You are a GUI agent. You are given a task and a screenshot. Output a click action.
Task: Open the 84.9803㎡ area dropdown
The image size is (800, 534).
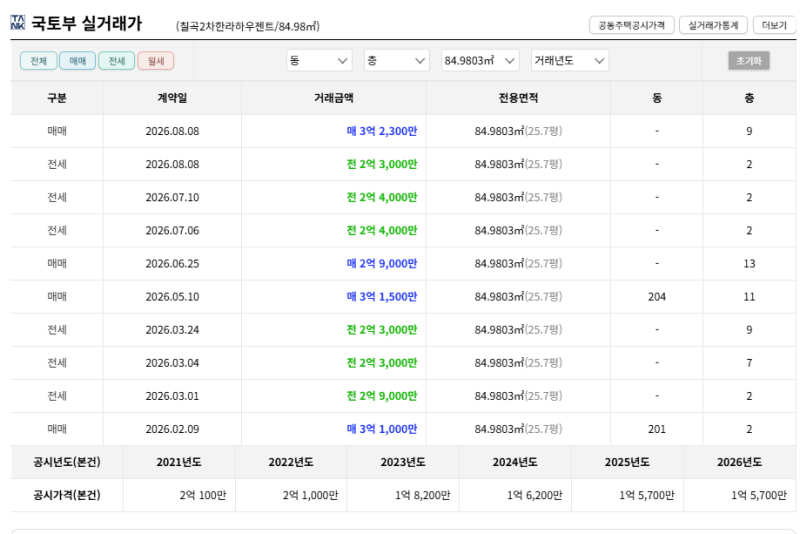(x=480, y=61)
